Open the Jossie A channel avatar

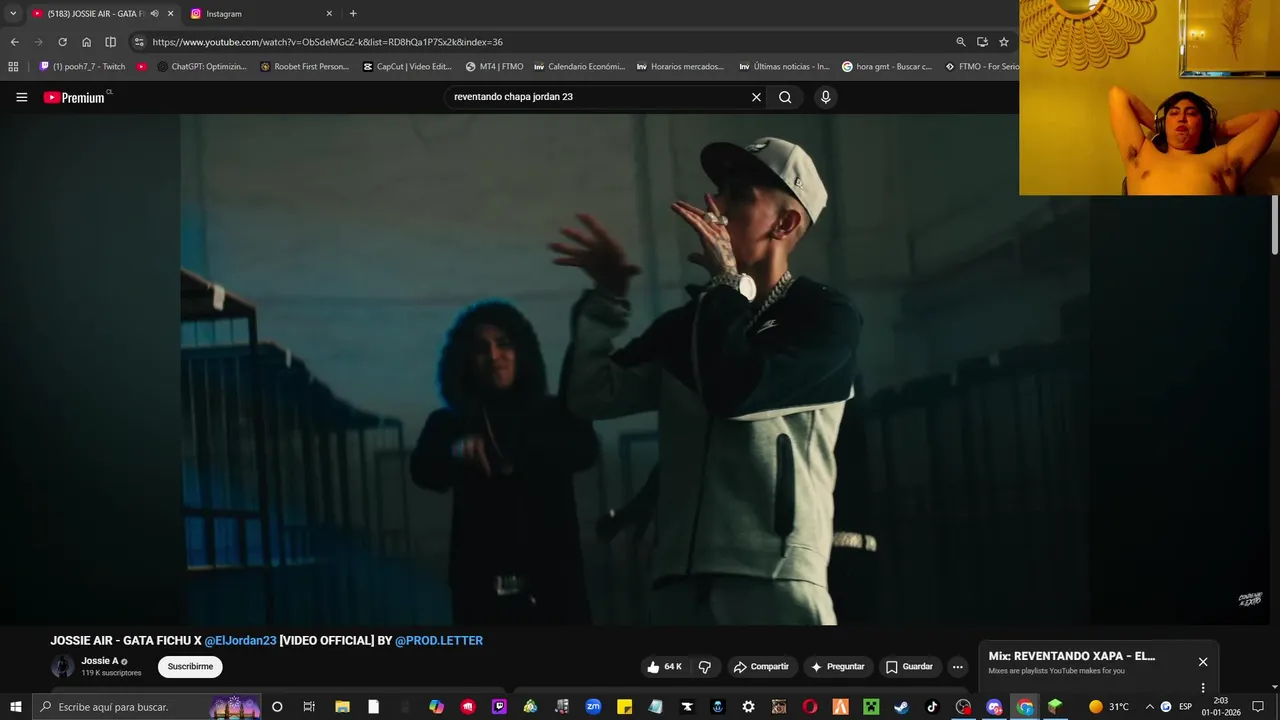(x=63, y=666)
